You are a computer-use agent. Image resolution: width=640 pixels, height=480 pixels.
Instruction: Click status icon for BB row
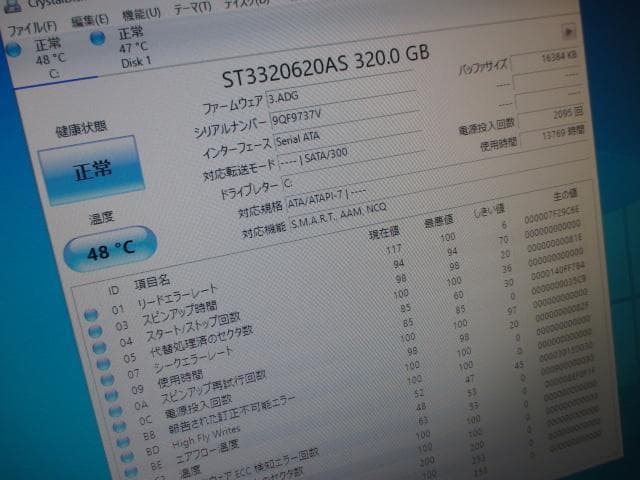(123, 442)
